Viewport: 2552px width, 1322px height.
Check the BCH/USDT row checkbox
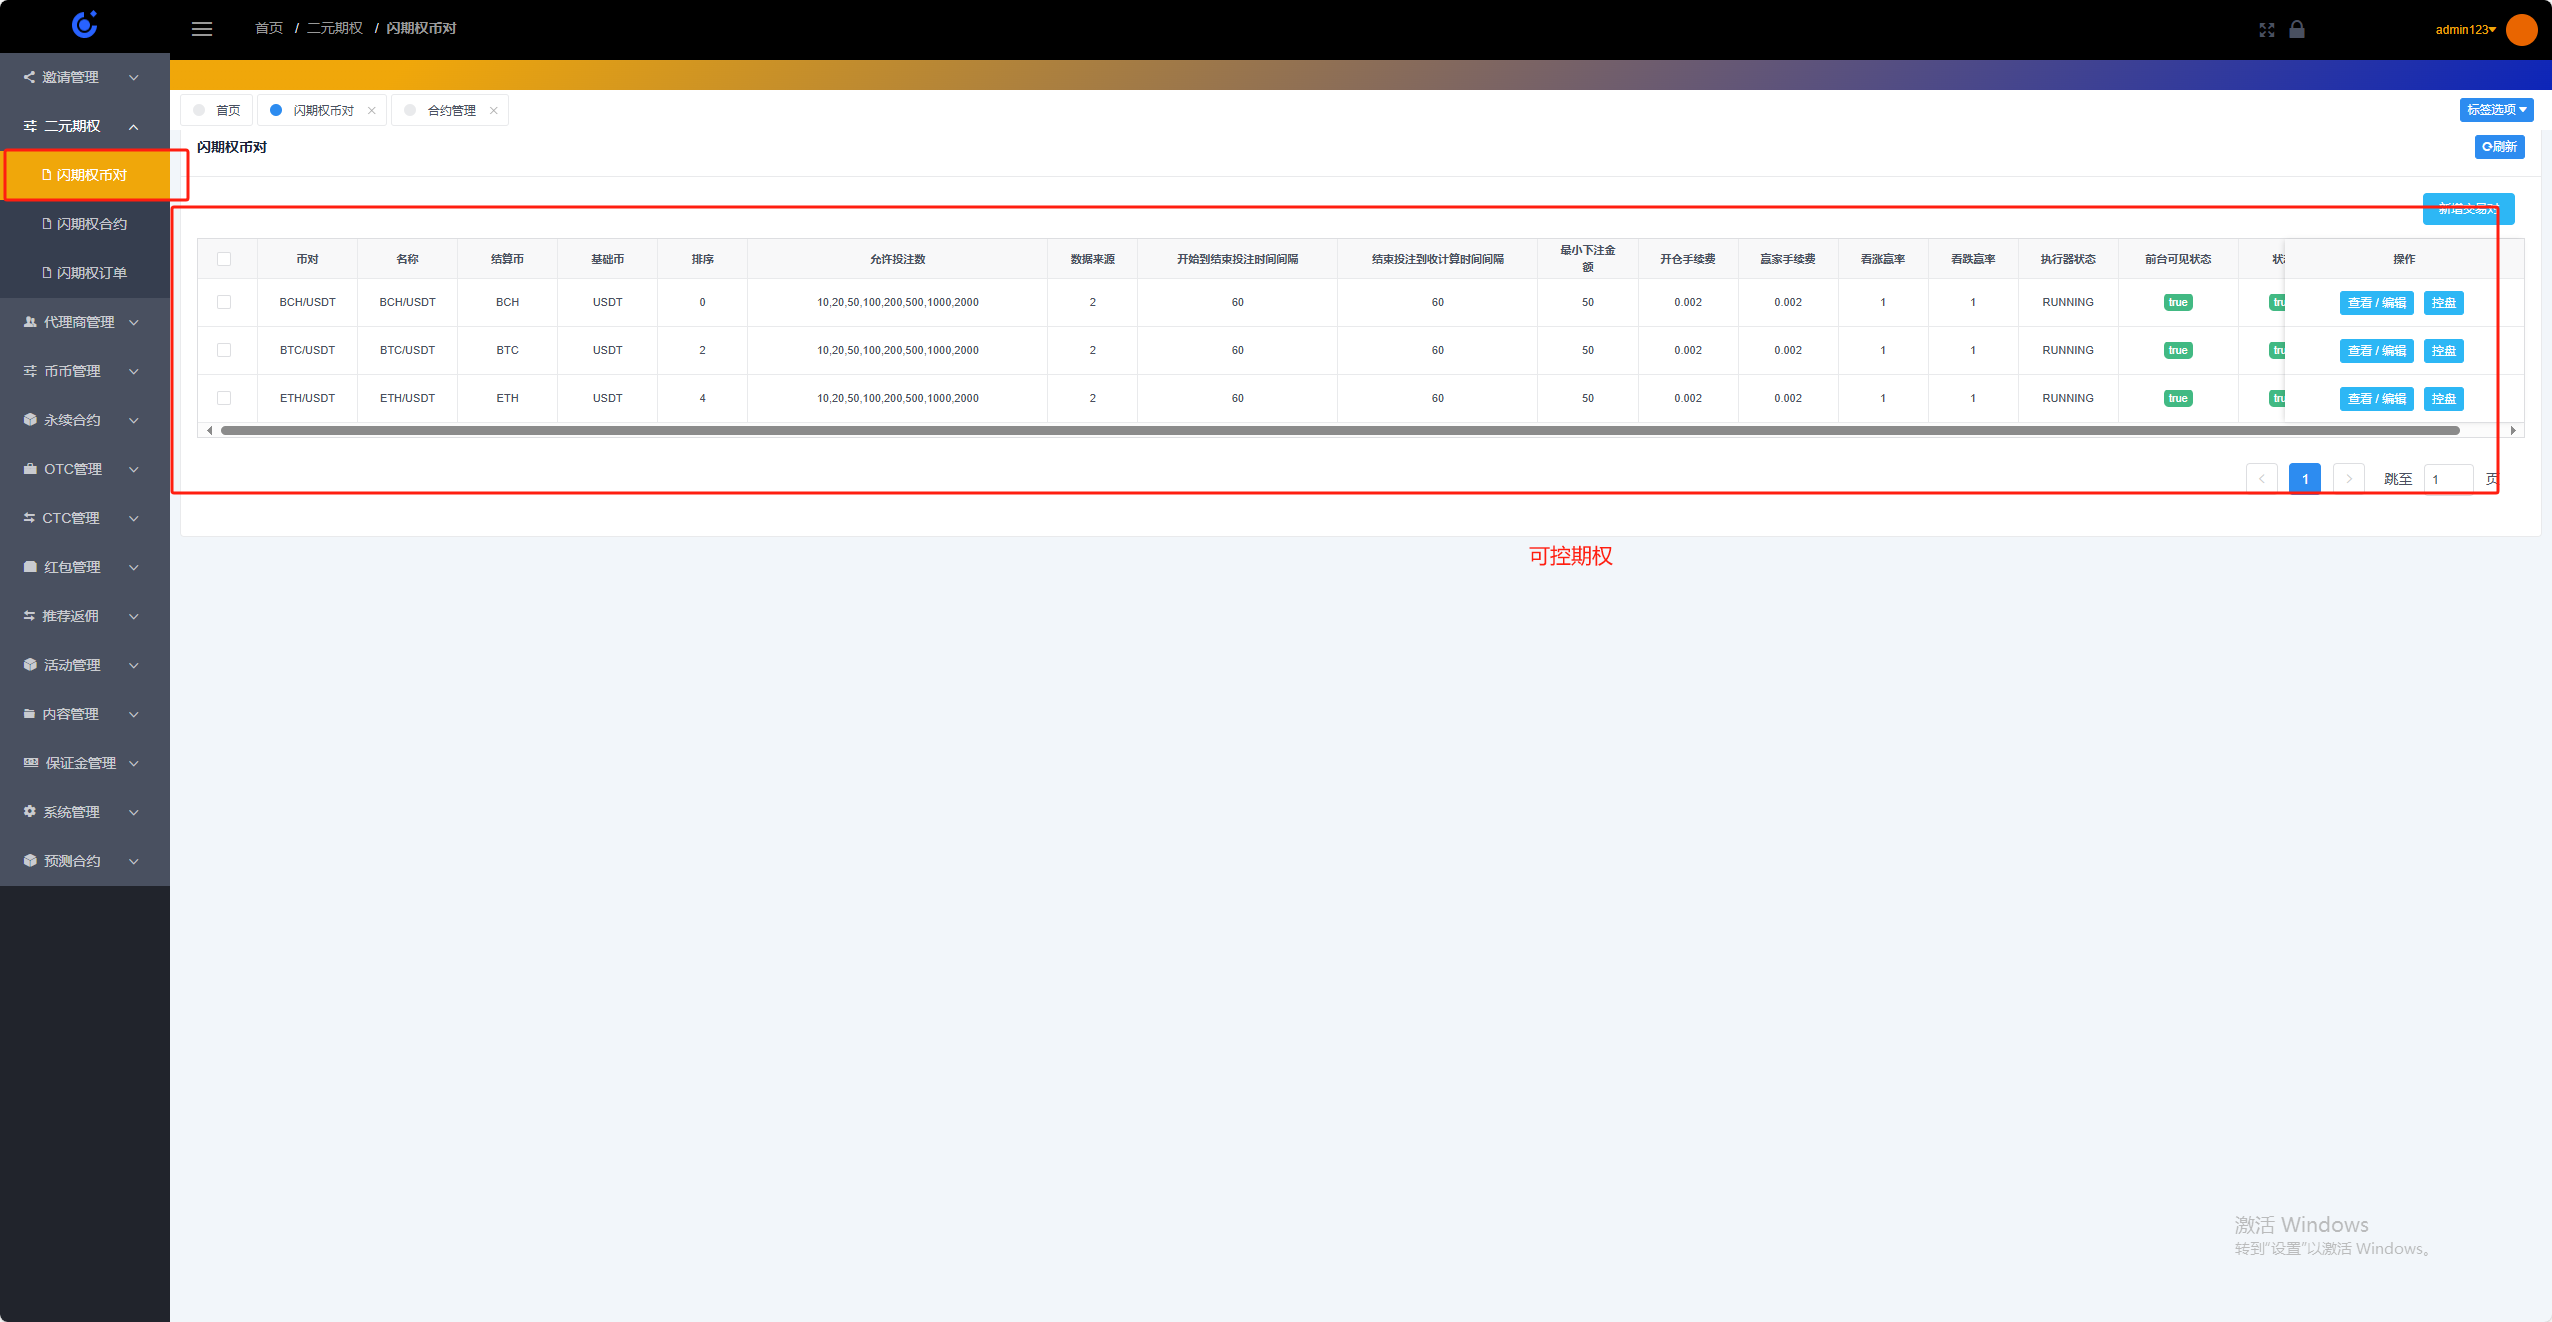point(224,302)
